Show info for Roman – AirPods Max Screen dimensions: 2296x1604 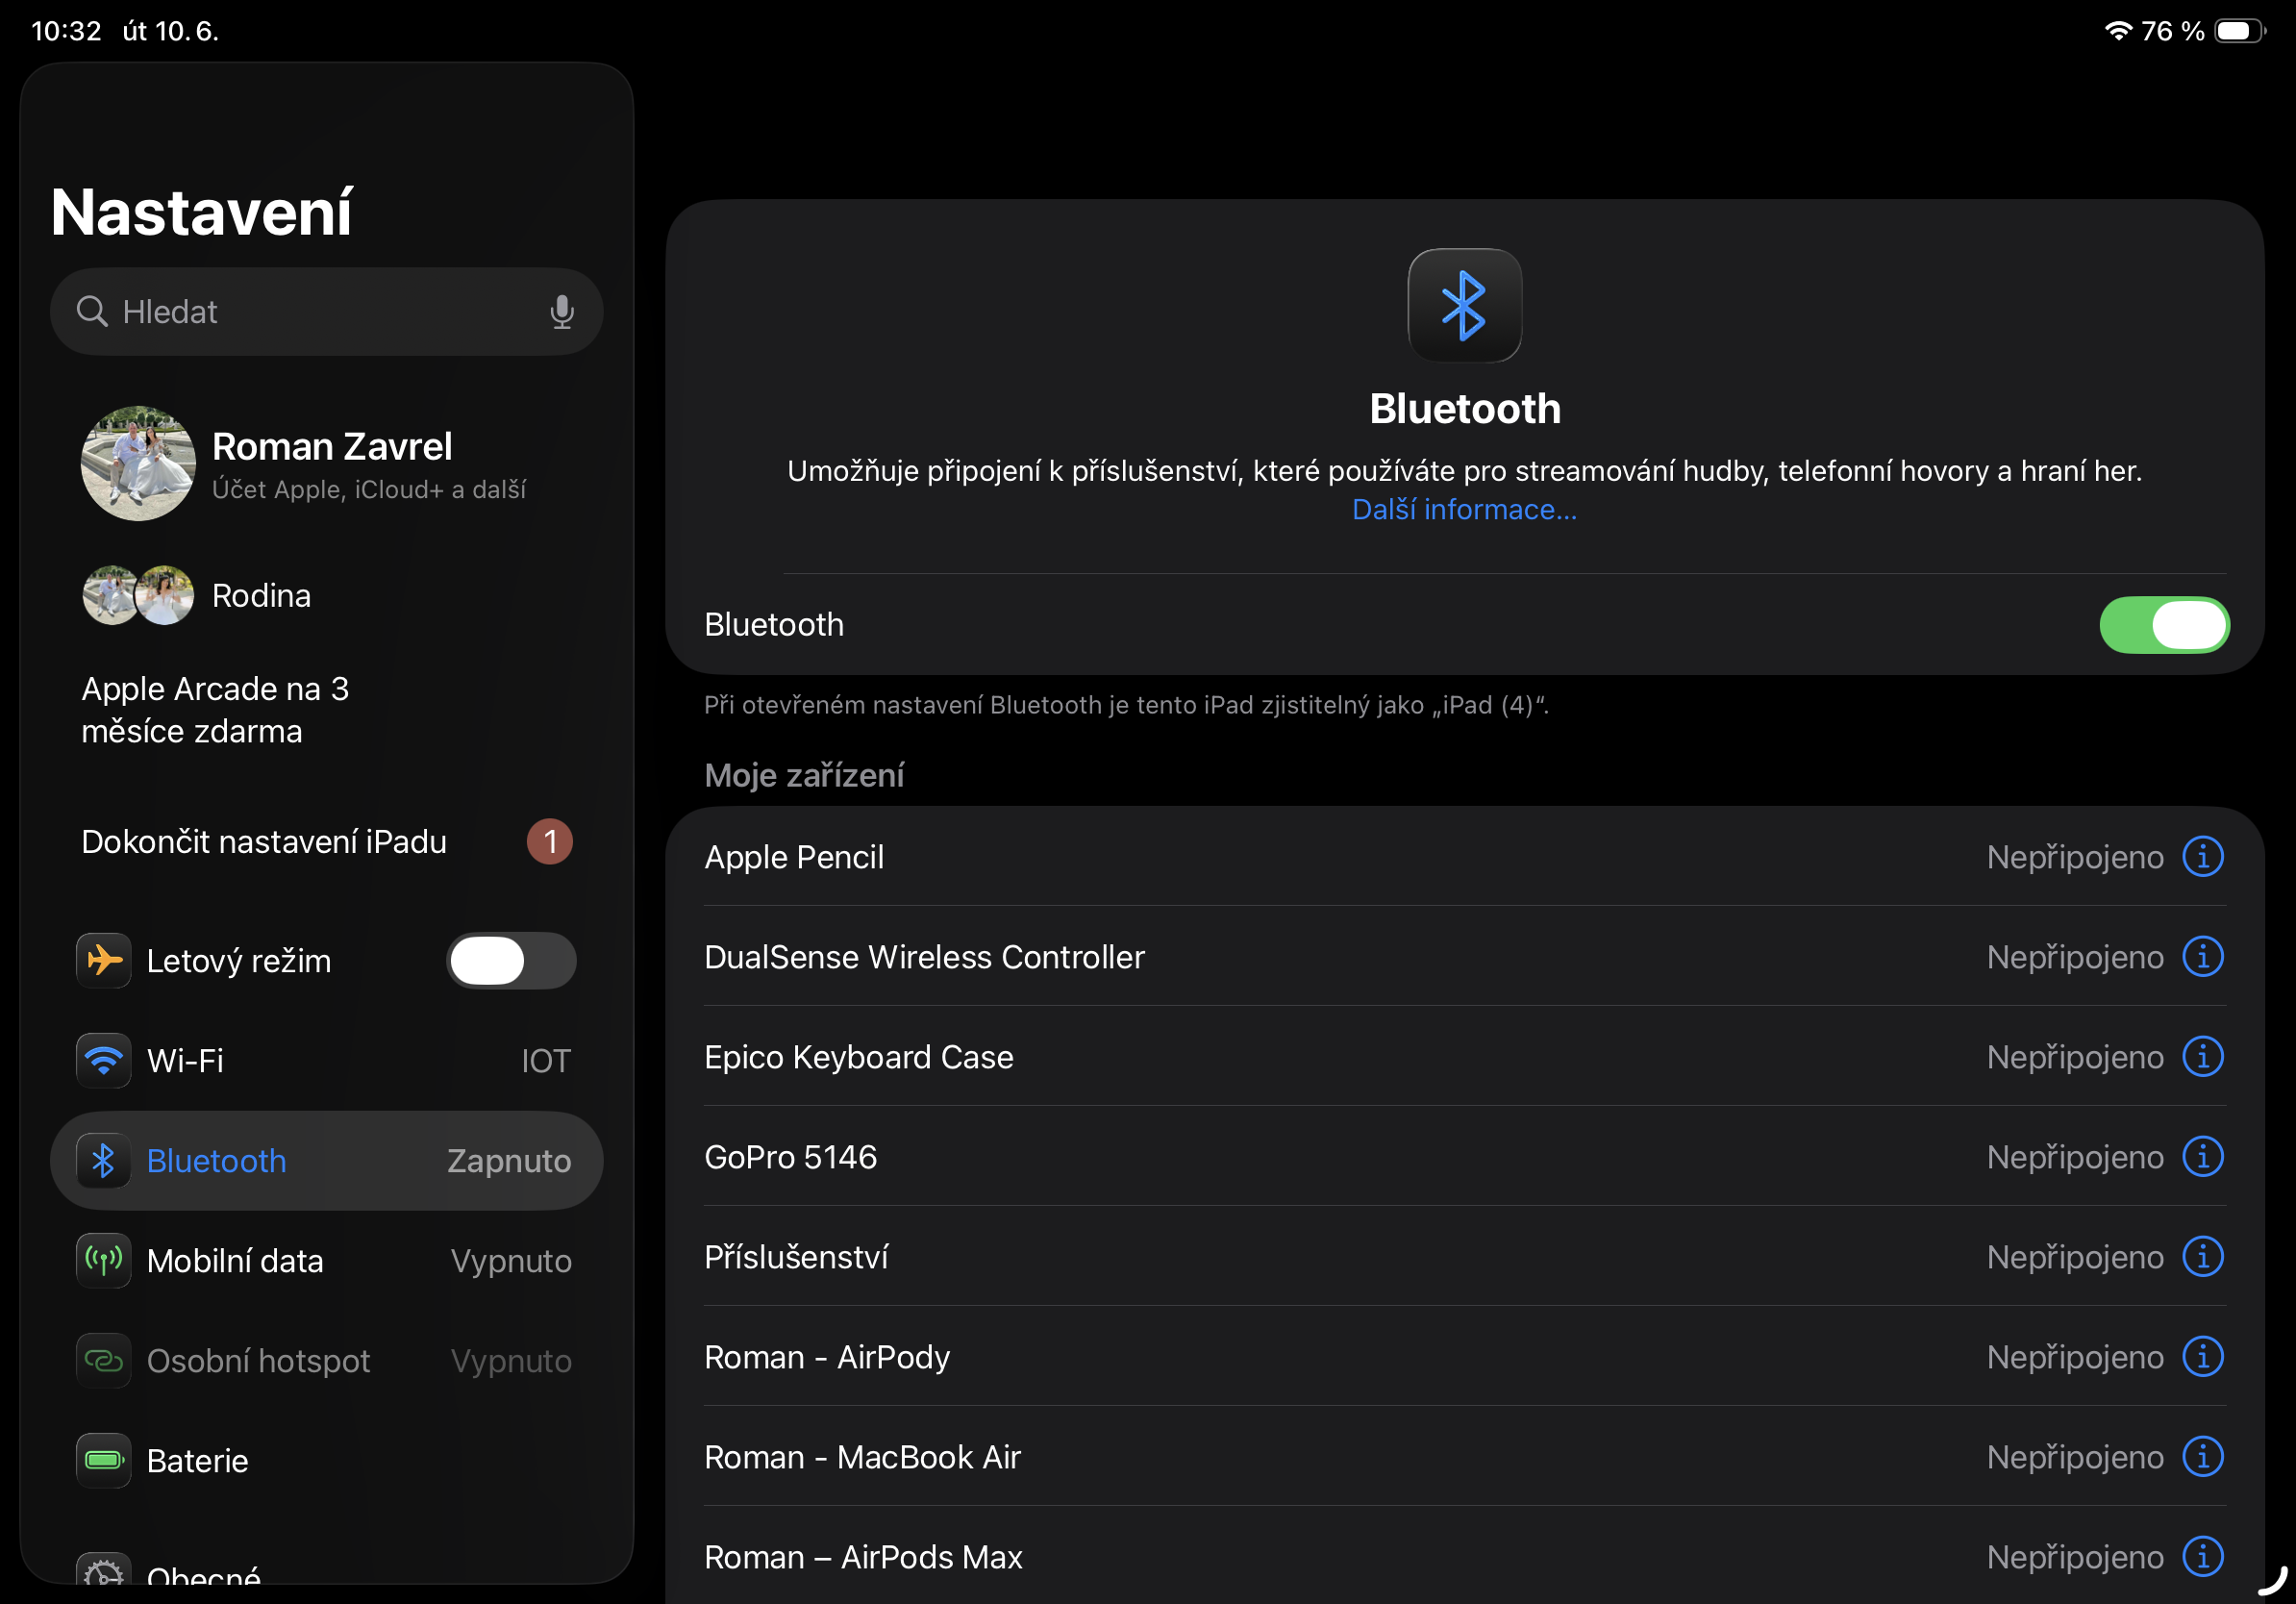2202,1557
